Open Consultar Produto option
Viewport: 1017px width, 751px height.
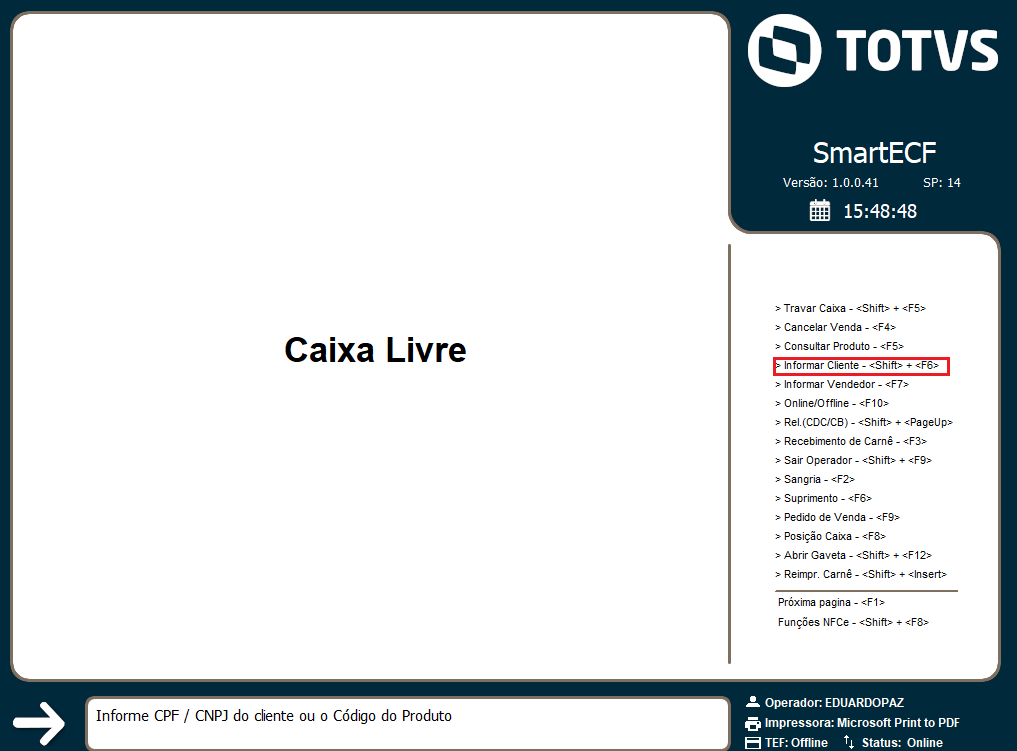click(x=839, y=346)
